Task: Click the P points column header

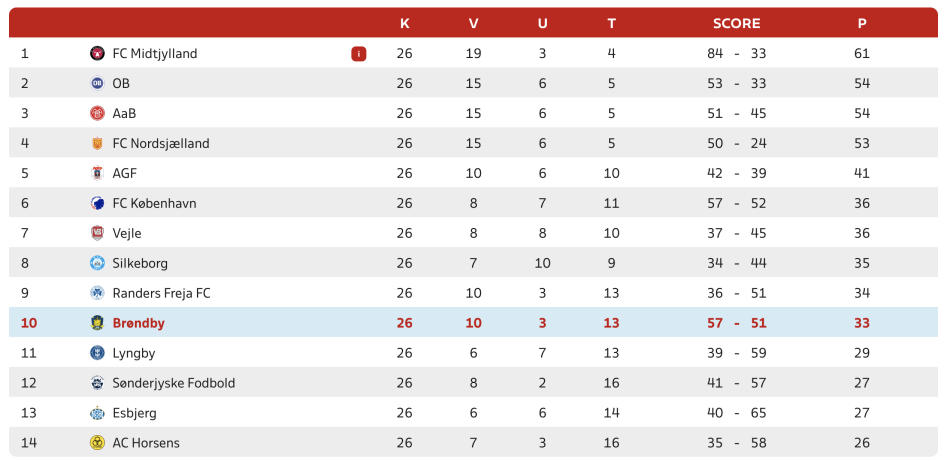Action: [862, 24]
